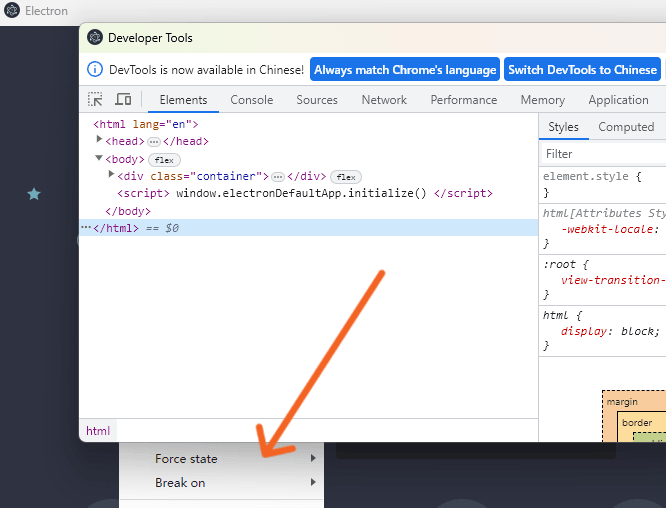Click the ellipsis badge inside the head tag
666x508 pixels.
tap(154, 141)
